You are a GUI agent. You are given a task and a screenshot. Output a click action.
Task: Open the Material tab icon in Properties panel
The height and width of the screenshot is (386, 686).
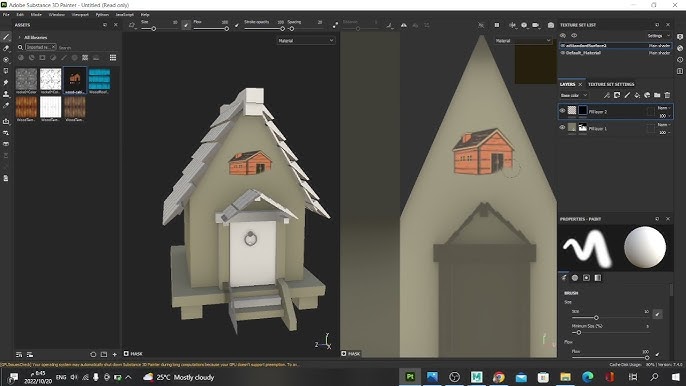[598, 278]
